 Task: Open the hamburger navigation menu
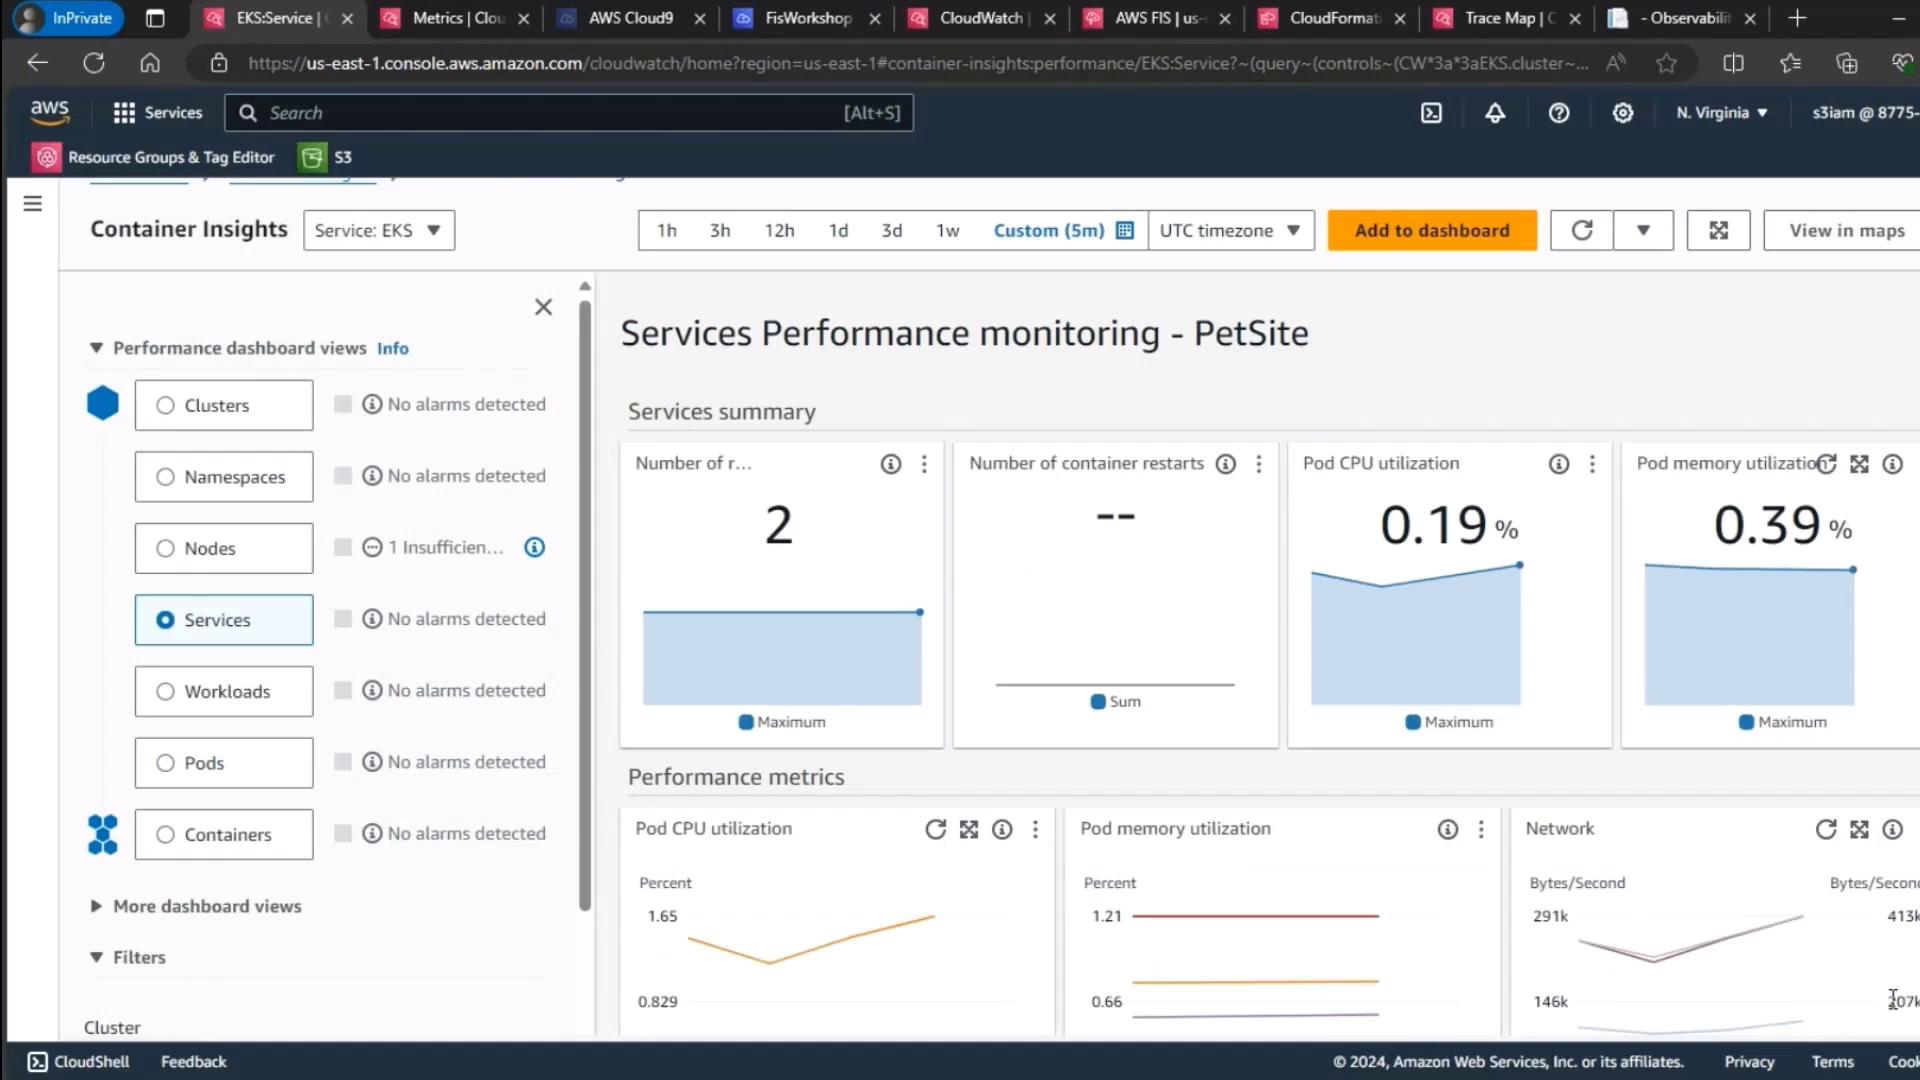pos(33,204)
